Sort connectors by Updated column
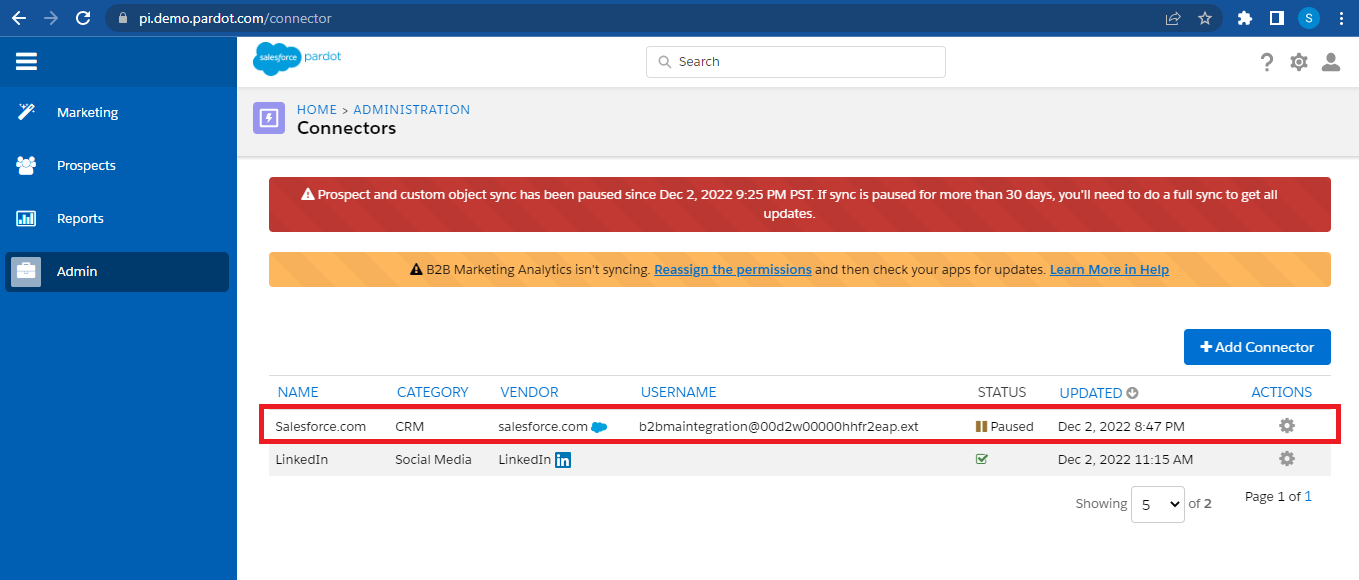The height and width of the screenshot is (580, 1359). [1098, 392]
